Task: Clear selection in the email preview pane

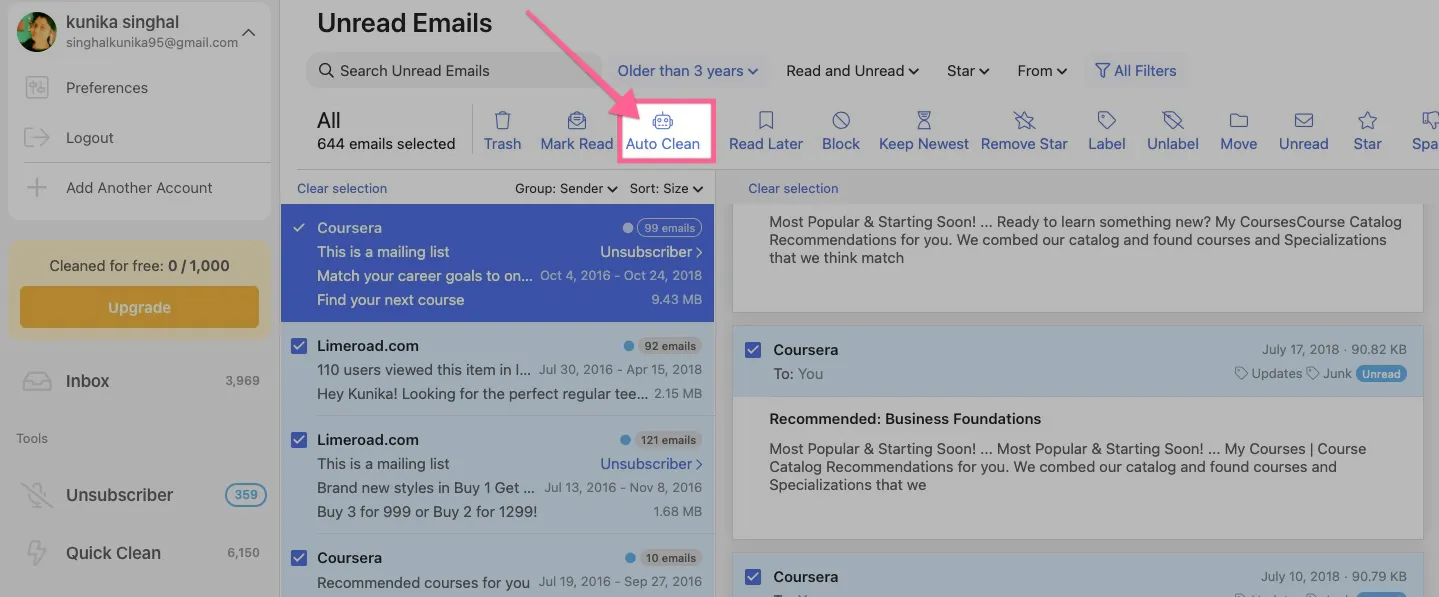Action: (793, 188)
